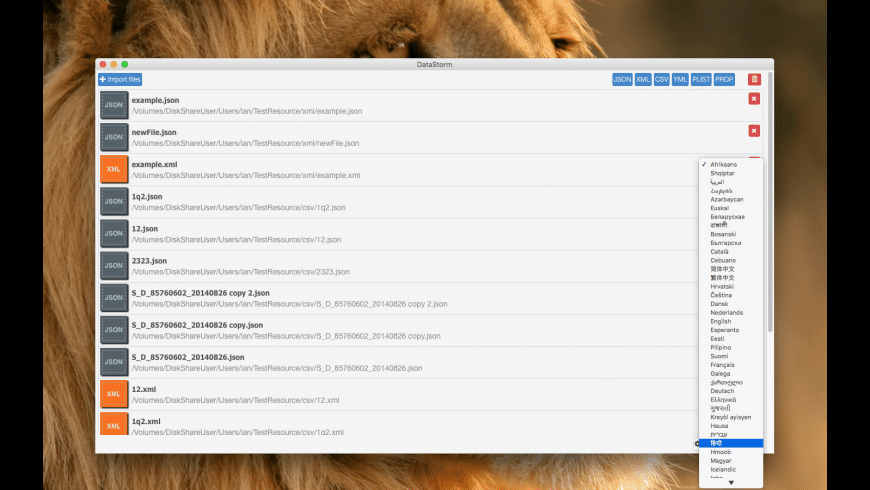870x490 pixels.
Task: Click the JSON icon for S_D_85760602_20140826 copy 2.json
Action: pyautogui.click(x=114, y=298)
